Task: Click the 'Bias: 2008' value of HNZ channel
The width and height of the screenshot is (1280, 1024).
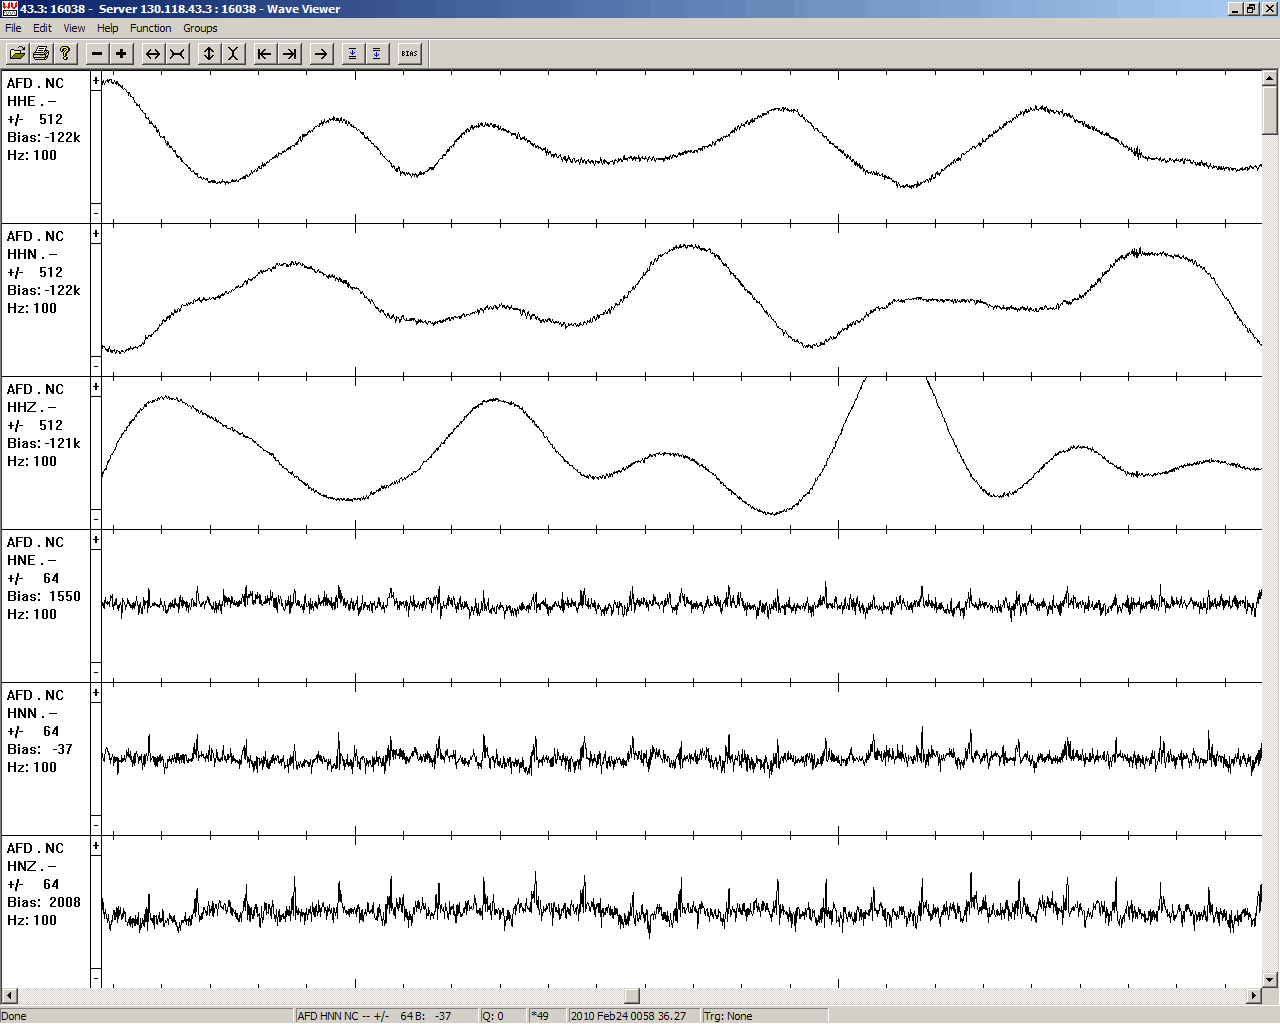Action: [x=44, y=902]
